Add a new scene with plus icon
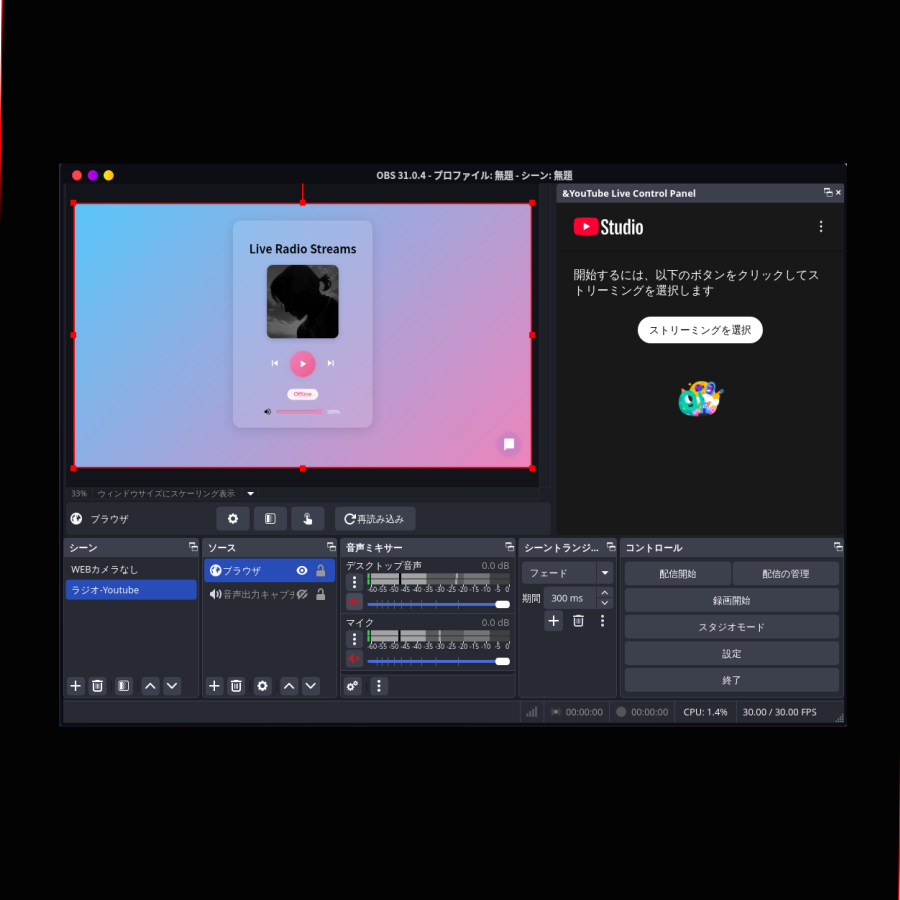900x900 pixels. tap(75, 686)
